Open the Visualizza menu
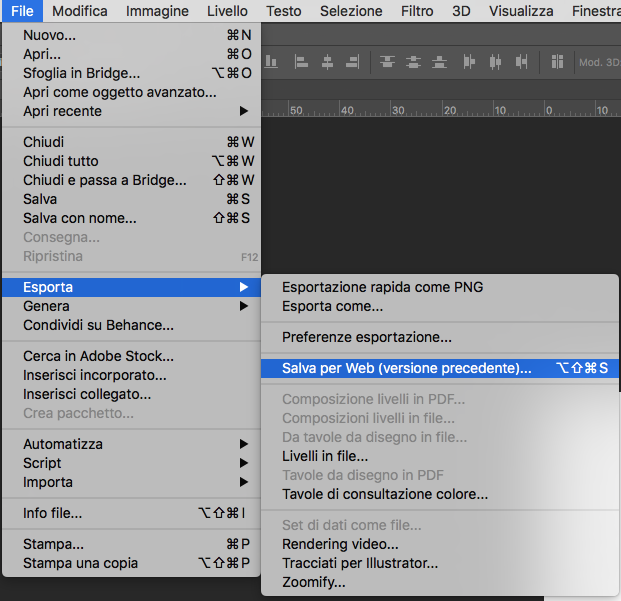 [x=521, y=11]
